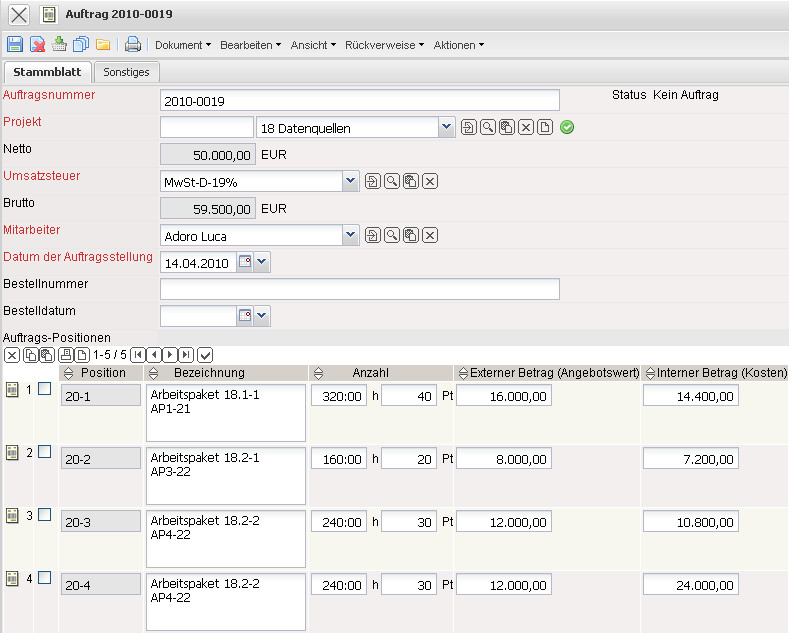Click the empty Bestellnummer input field
The image size is (789, 633).
(x=359, y=289)
